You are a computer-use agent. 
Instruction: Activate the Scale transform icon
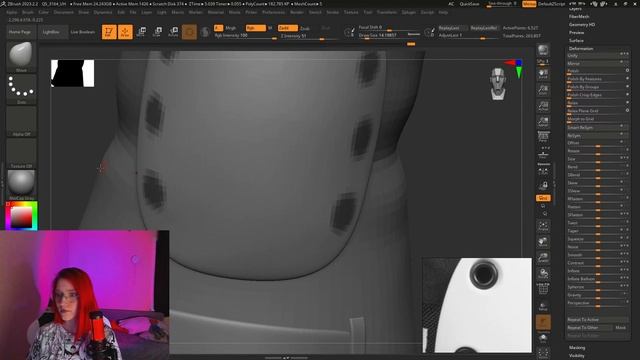(x=158, y=32)
